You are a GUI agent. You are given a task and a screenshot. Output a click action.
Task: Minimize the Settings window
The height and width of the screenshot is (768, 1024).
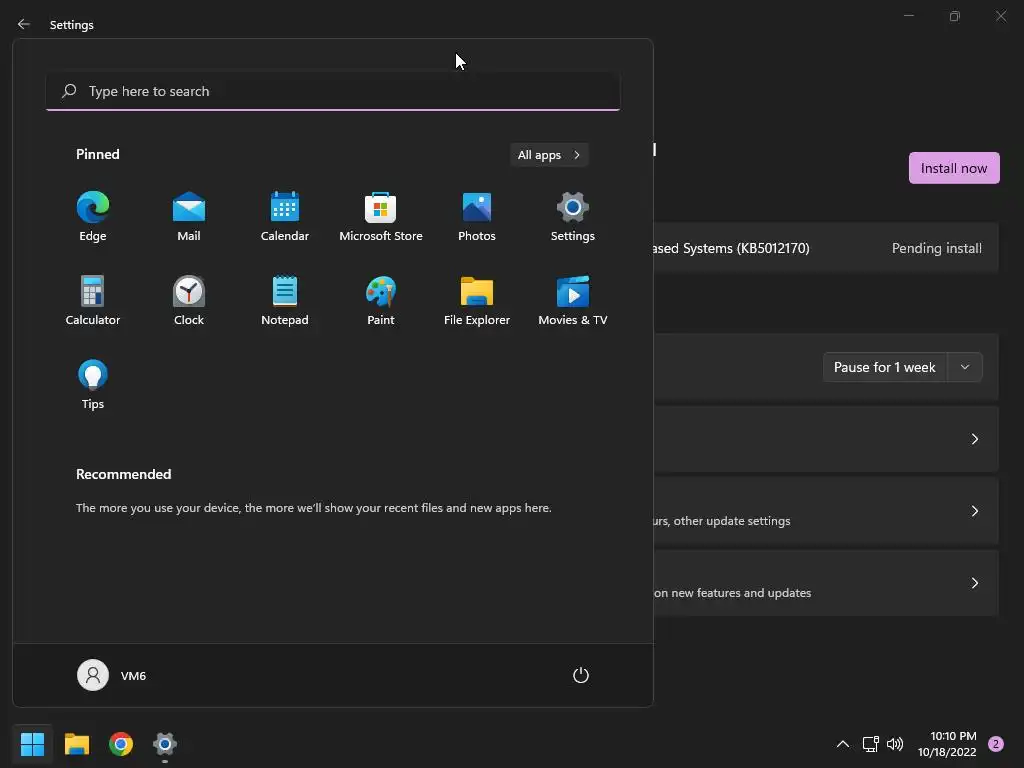[908, 16]
